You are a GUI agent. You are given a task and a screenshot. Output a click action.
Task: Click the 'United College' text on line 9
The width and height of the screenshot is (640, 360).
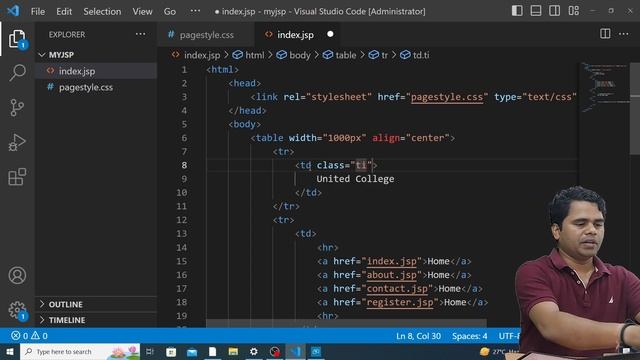pyautogui.click(x=355, y=179)
